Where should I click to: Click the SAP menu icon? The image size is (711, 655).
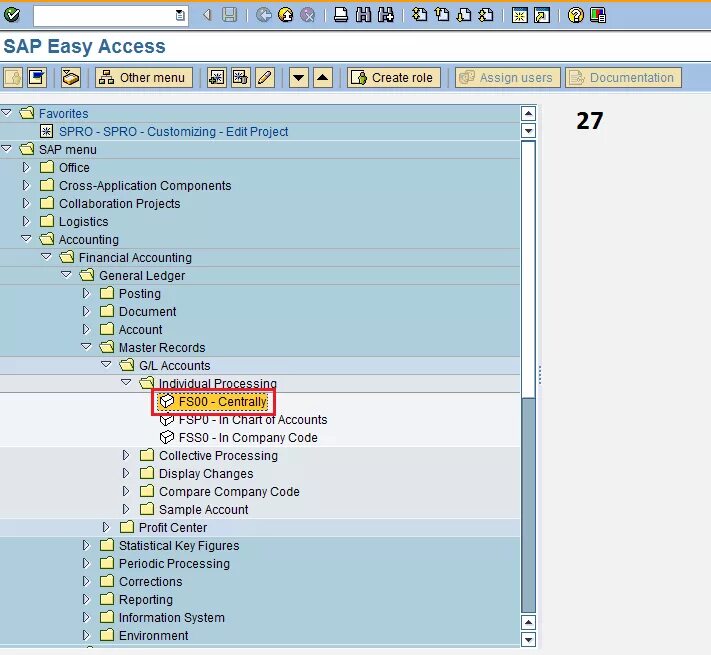click(37, 78)
